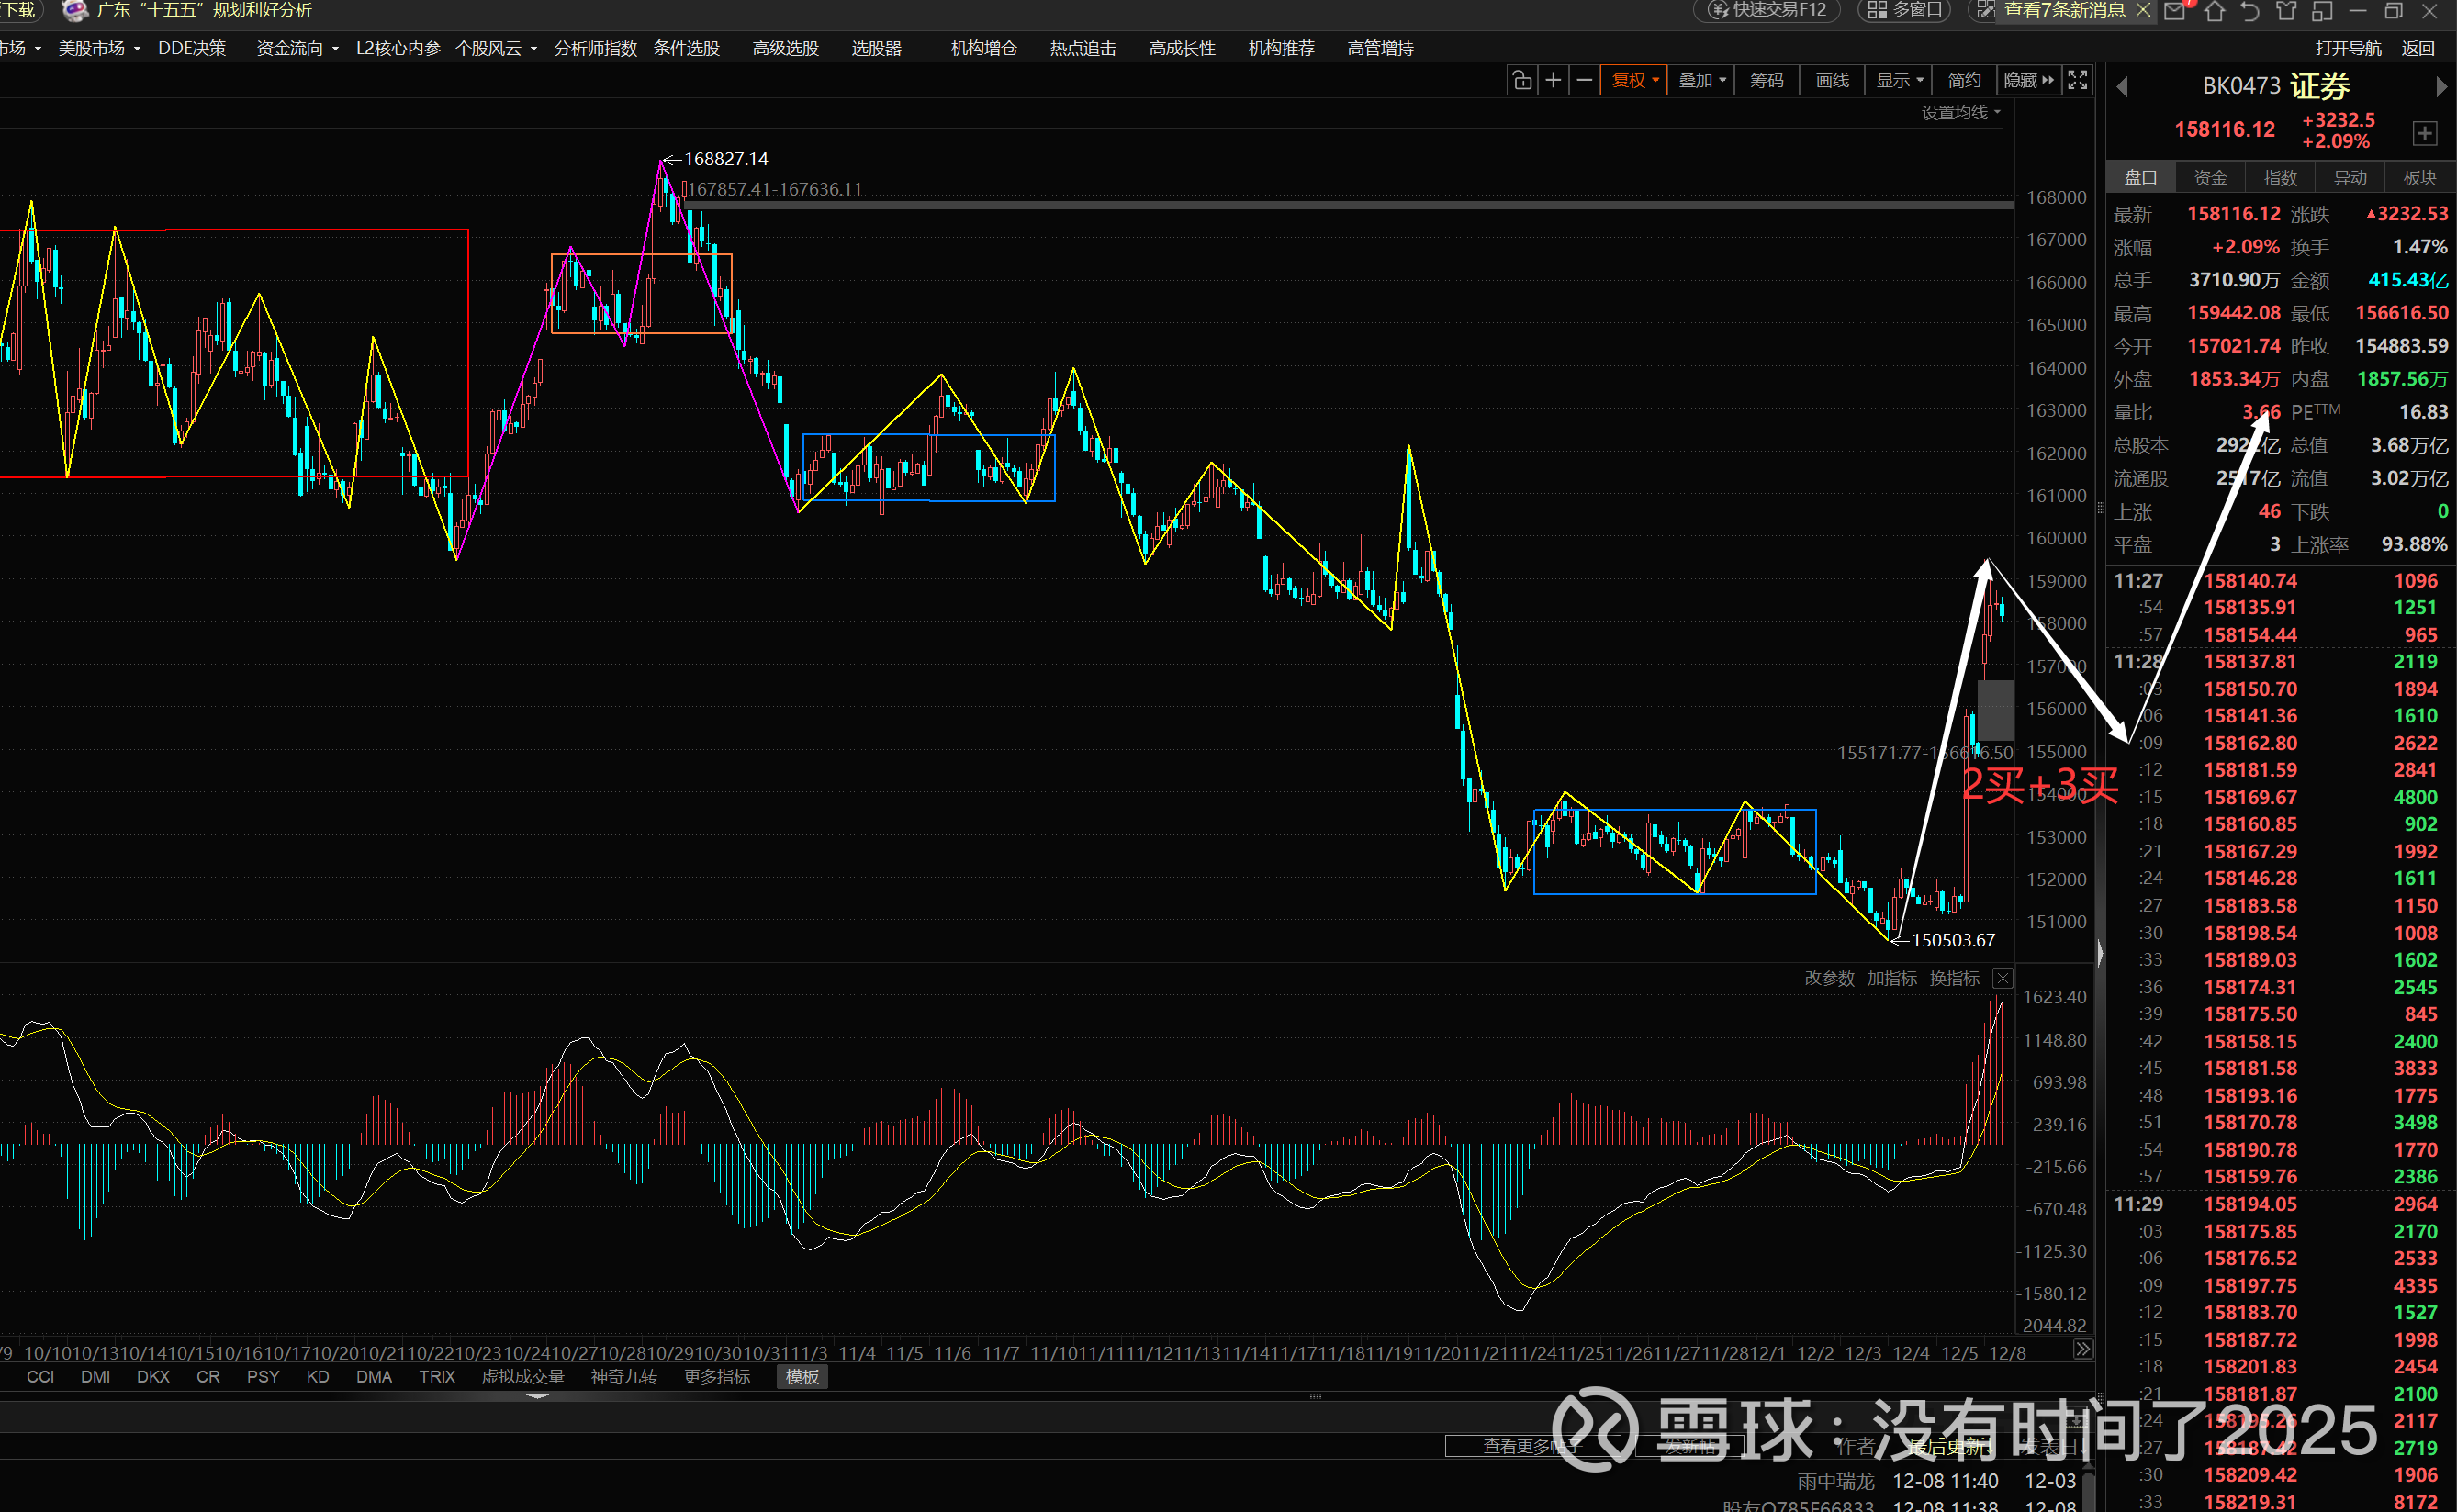This screenshot has width=2457, height=1512.
Task: Expand the 叠加 overlay dropdown
Action: (1702, 80)
